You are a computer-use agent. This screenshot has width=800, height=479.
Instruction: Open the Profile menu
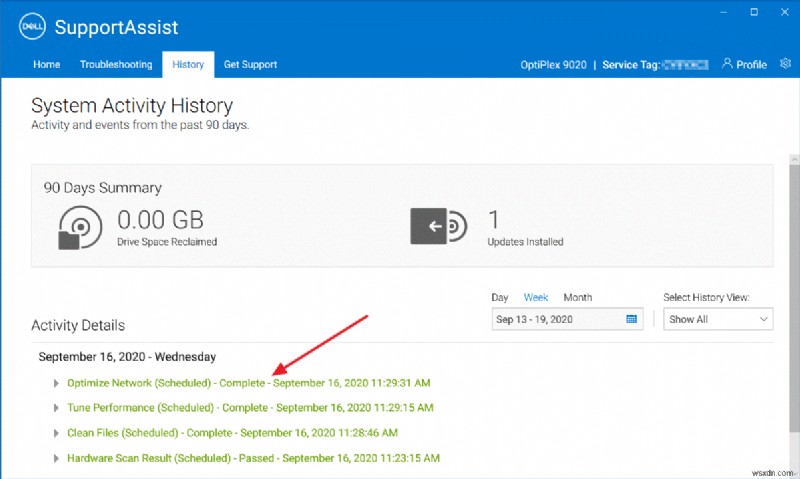tap(744, 64)
